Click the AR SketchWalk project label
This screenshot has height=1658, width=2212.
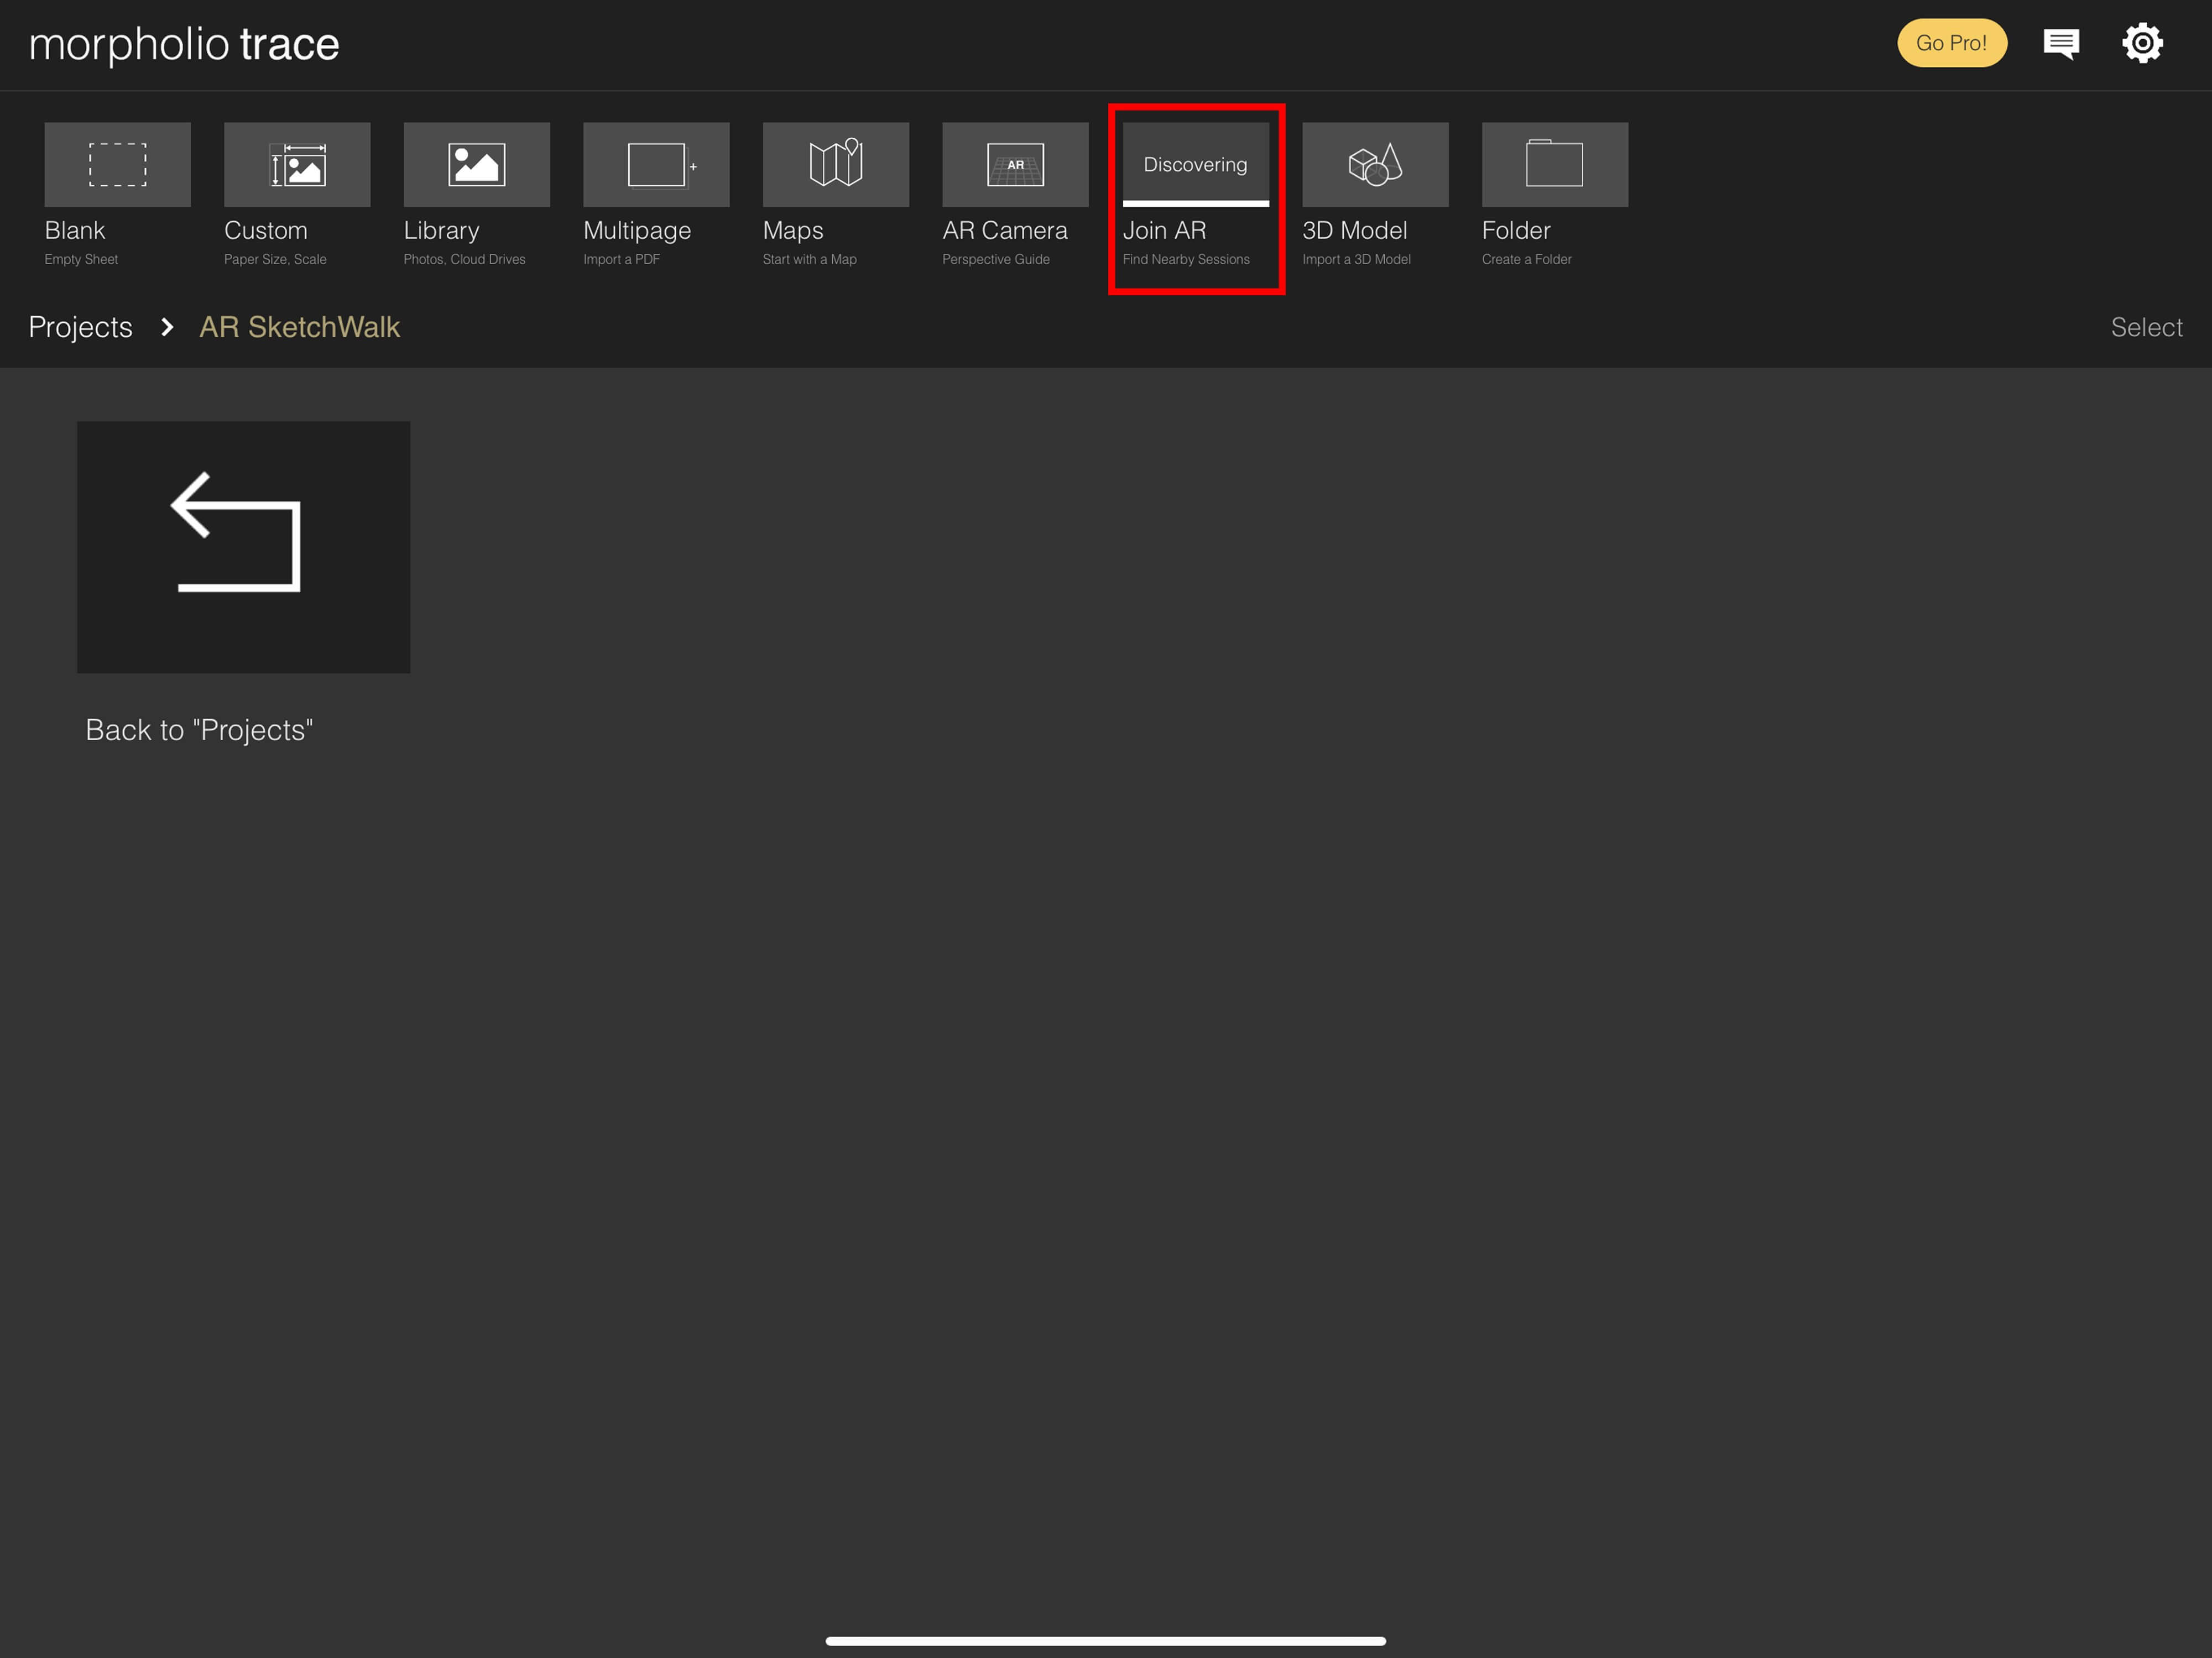pos(300,326)
